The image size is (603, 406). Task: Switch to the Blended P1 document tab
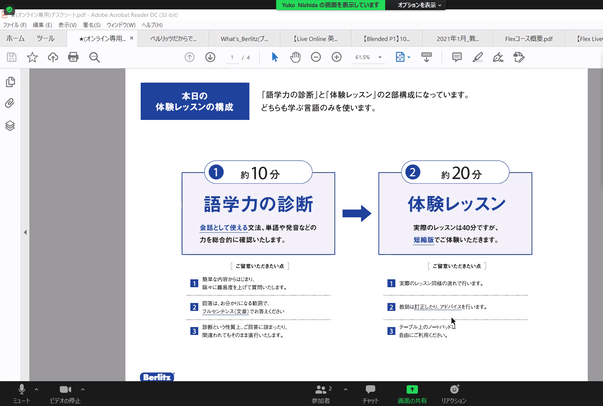pyautogui.click(x=386, y=39)
